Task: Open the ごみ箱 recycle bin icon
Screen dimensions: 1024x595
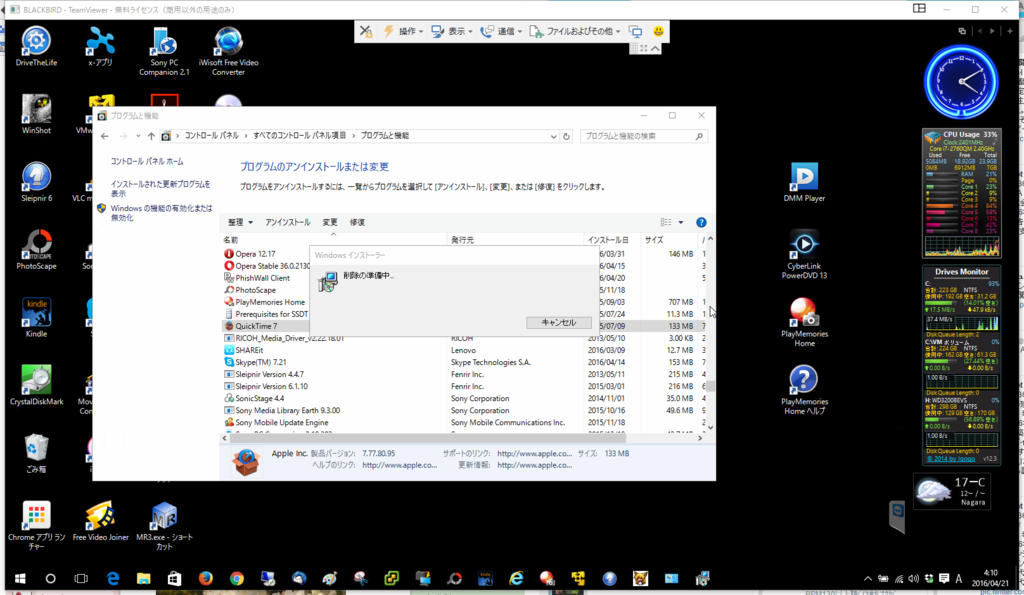Action: [36, 454]
